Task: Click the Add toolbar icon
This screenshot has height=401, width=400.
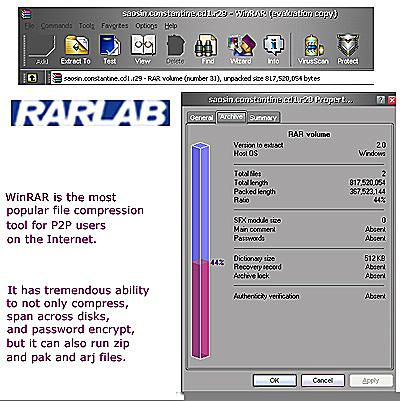Action: point(42,50)
